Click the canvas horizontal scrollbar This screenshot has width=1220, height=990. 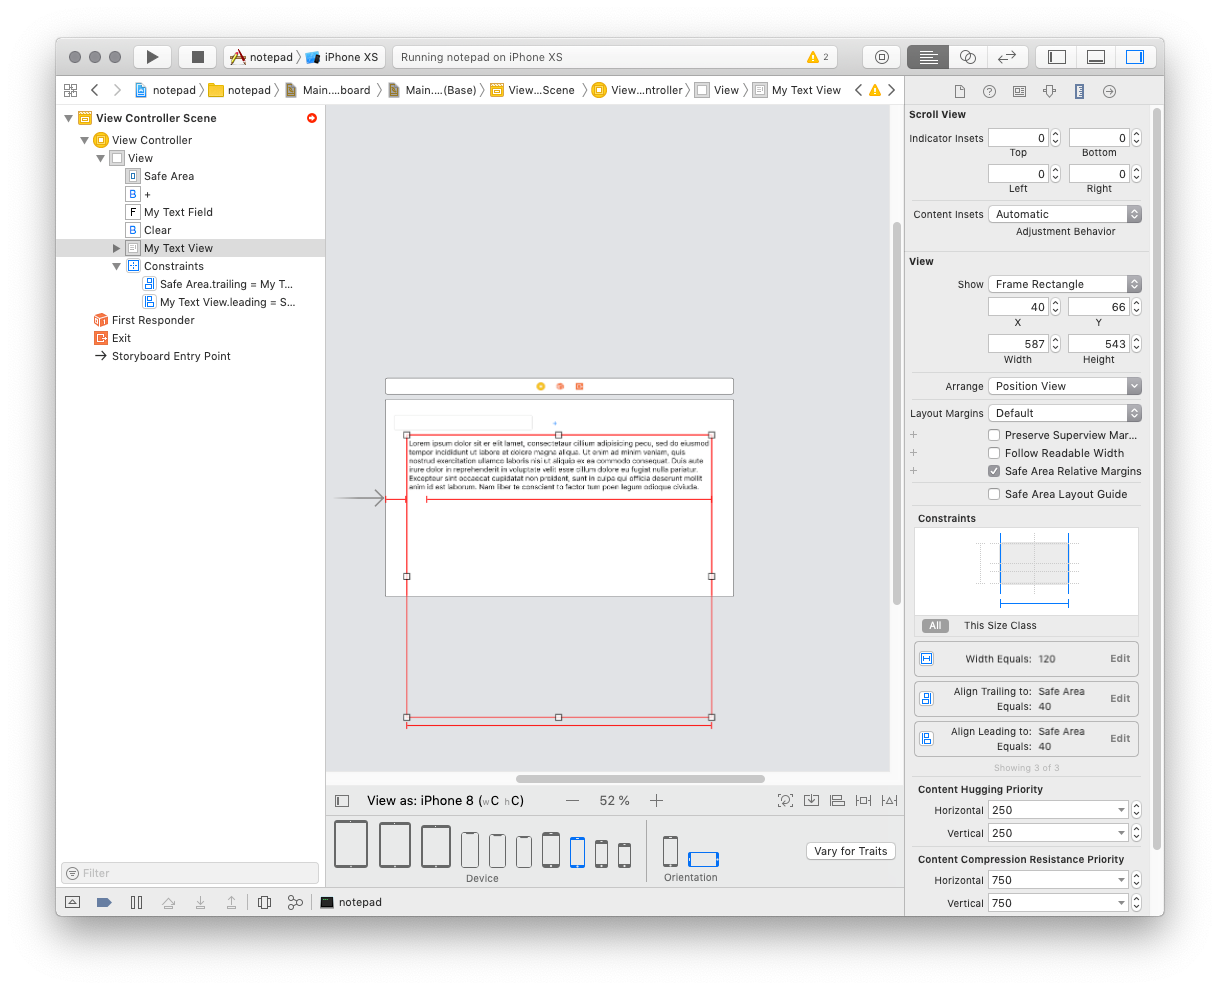tap(640, 779)
